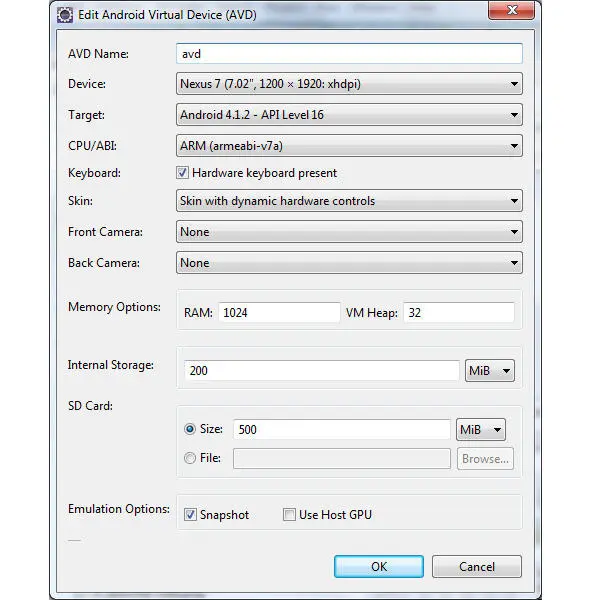
Task: Open the Device dropdown showing Nexus 7
Action: pyautogui.click(x=349, y=83)
